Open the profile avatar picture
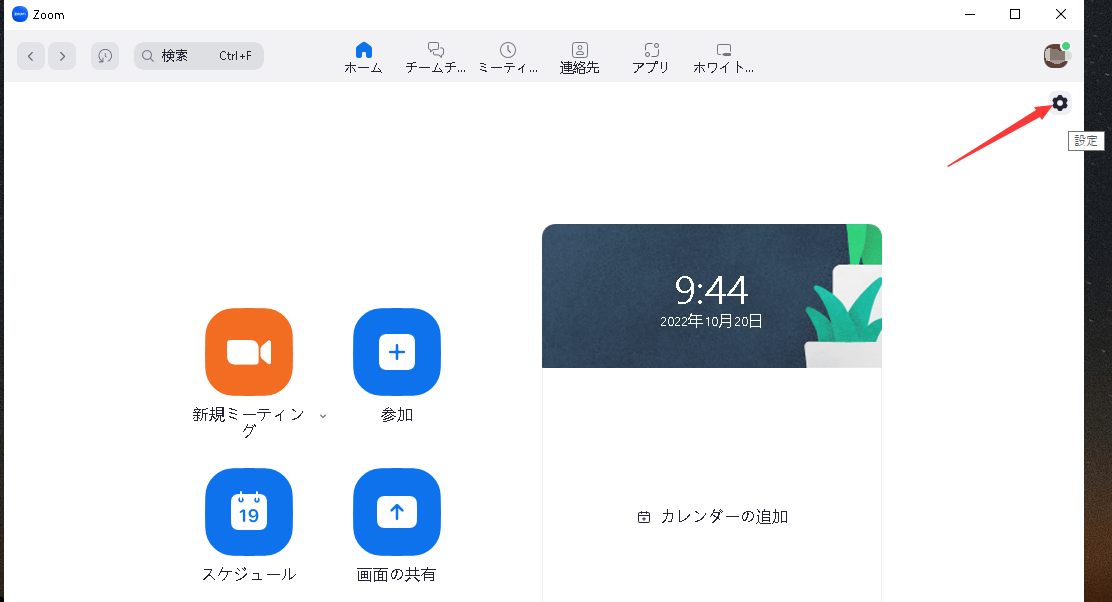The height and width of the screenshot is (602, 1112). (x=1055, y=56)
